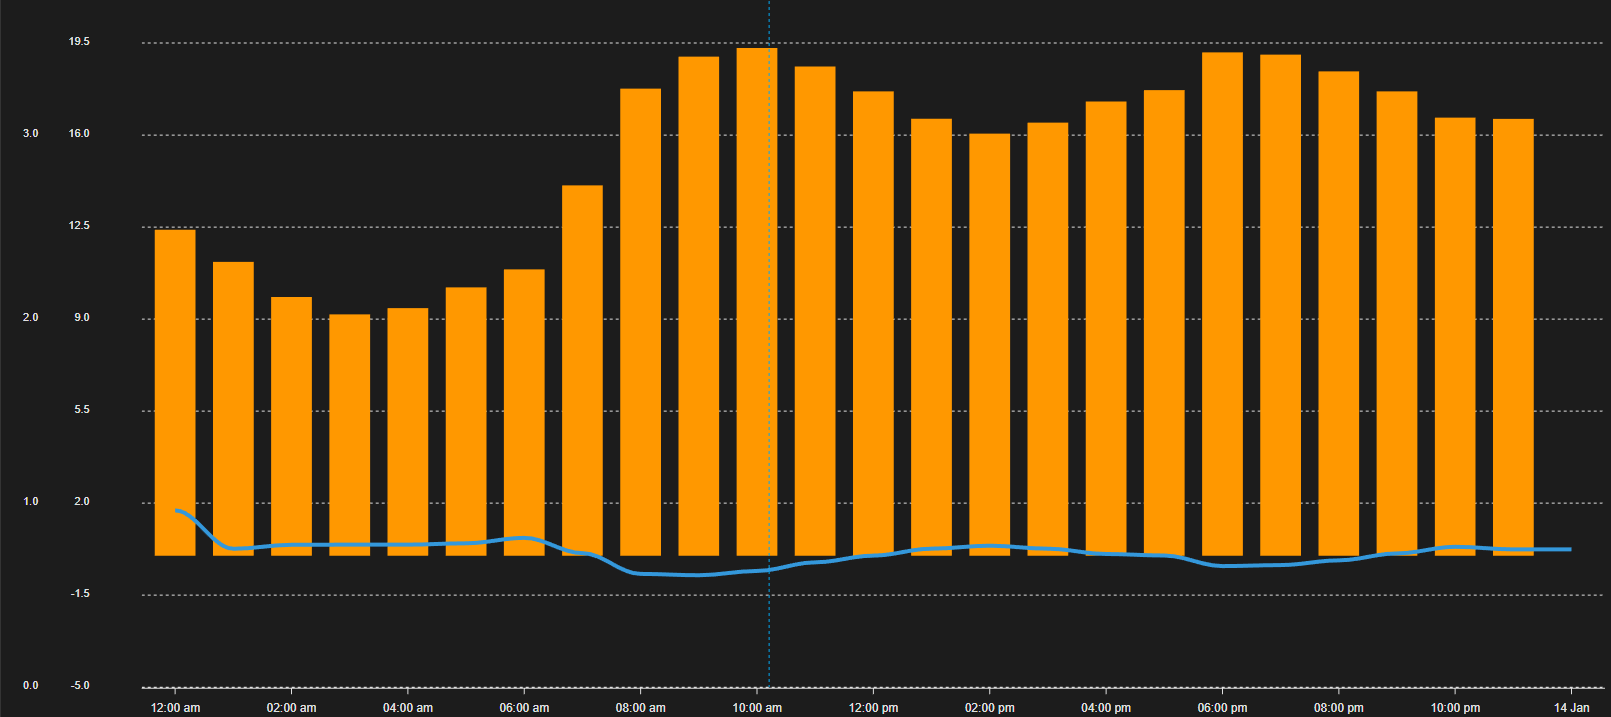Click the 04:00 pm x-axis label
The width and height of the screenshot is (1611, 717).
click(1106, 708)
